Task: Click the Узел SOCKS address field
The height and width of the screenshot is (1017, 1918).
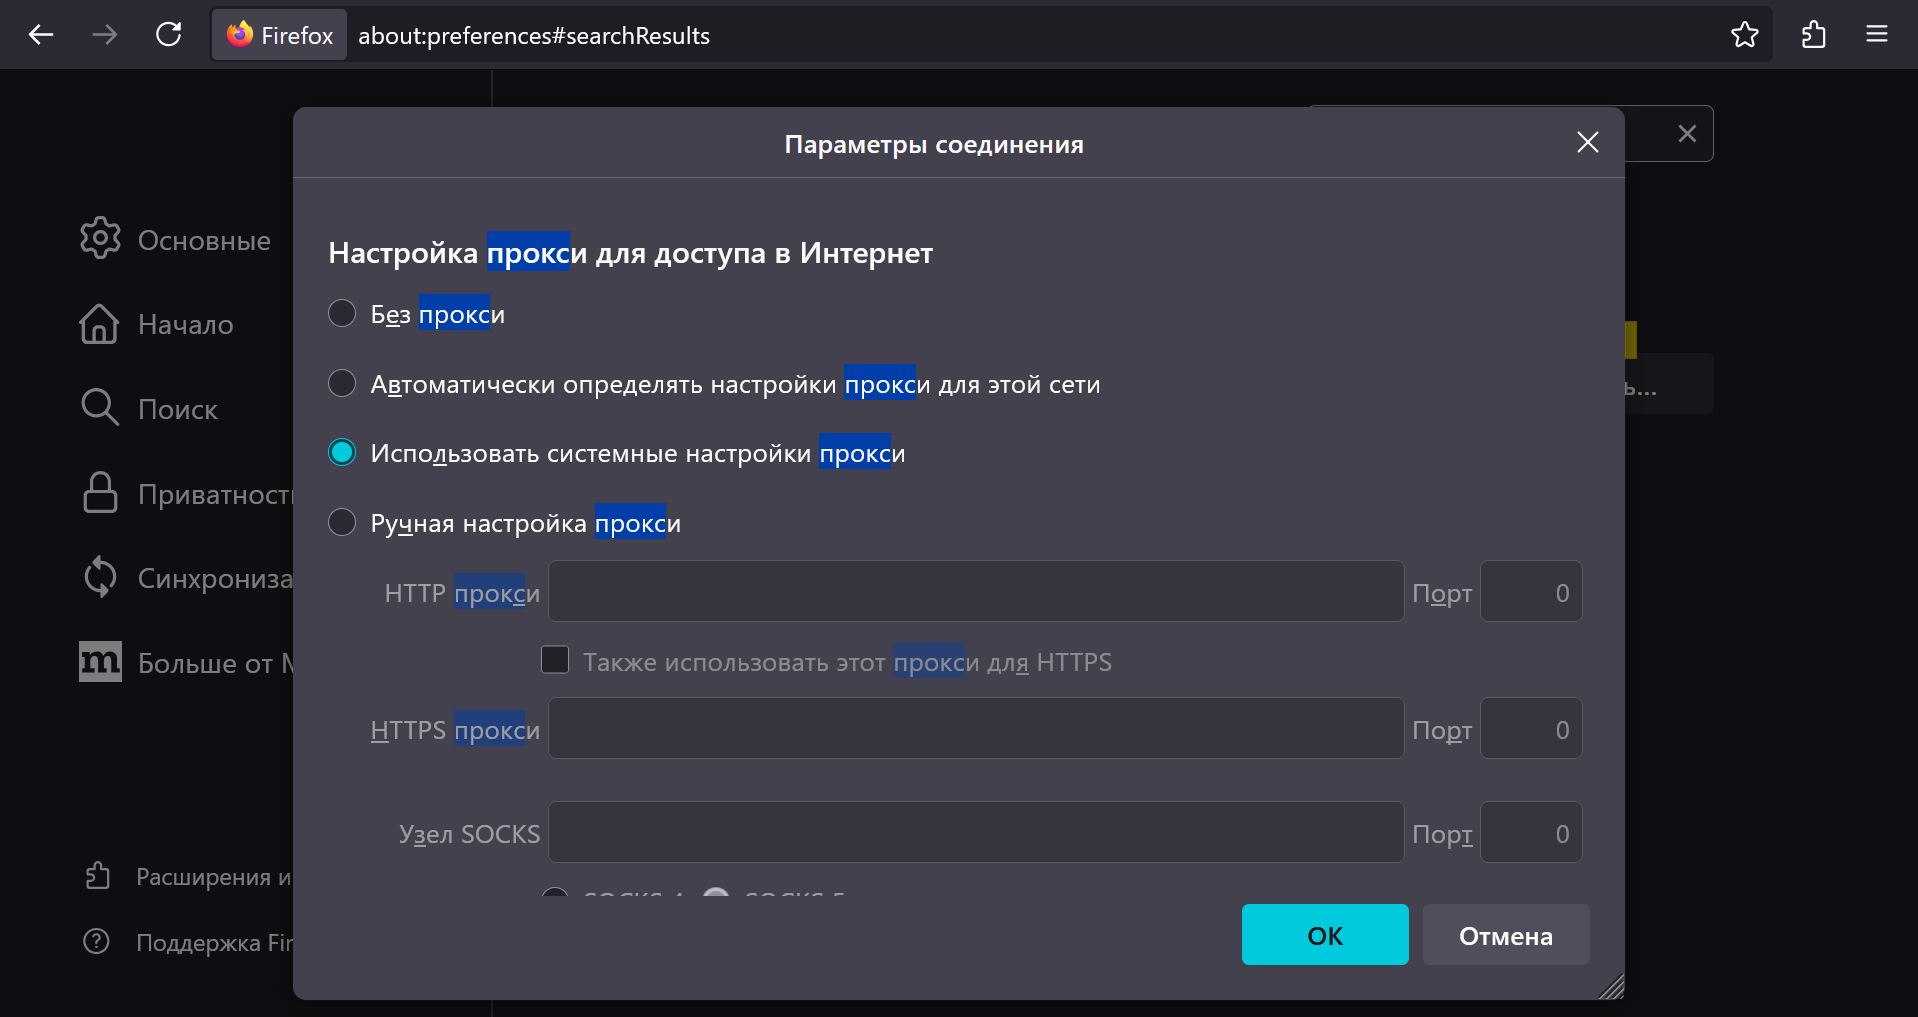Action: [x=976, y=833]
